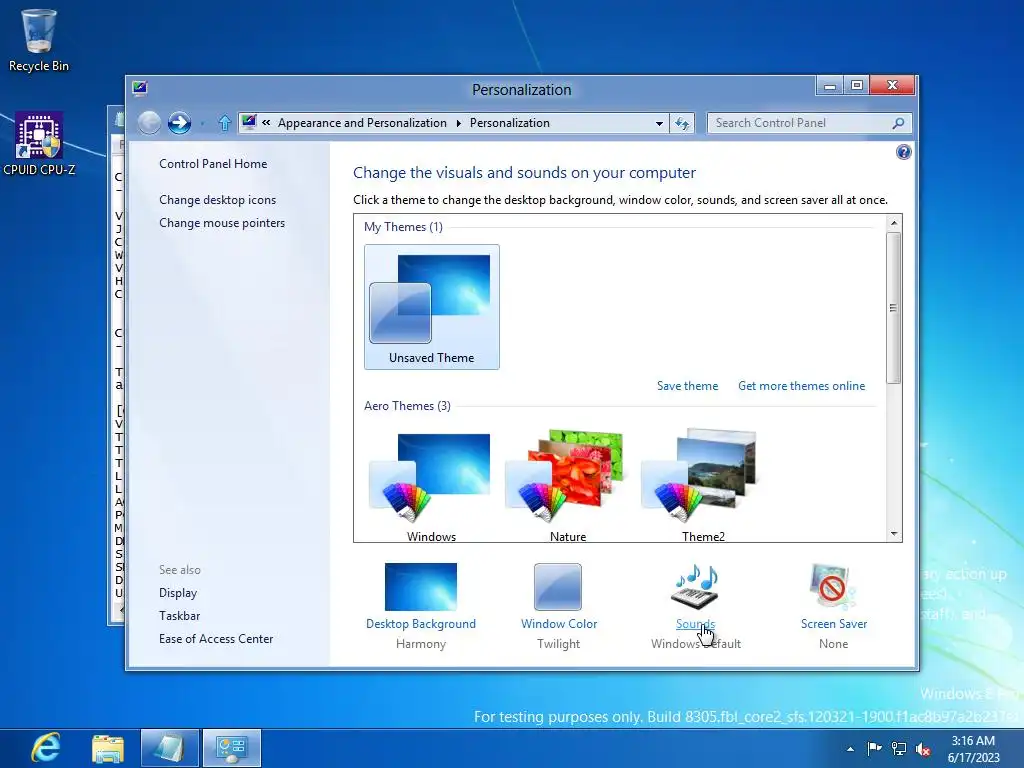Open Control Panel Home link

point(213,164)
